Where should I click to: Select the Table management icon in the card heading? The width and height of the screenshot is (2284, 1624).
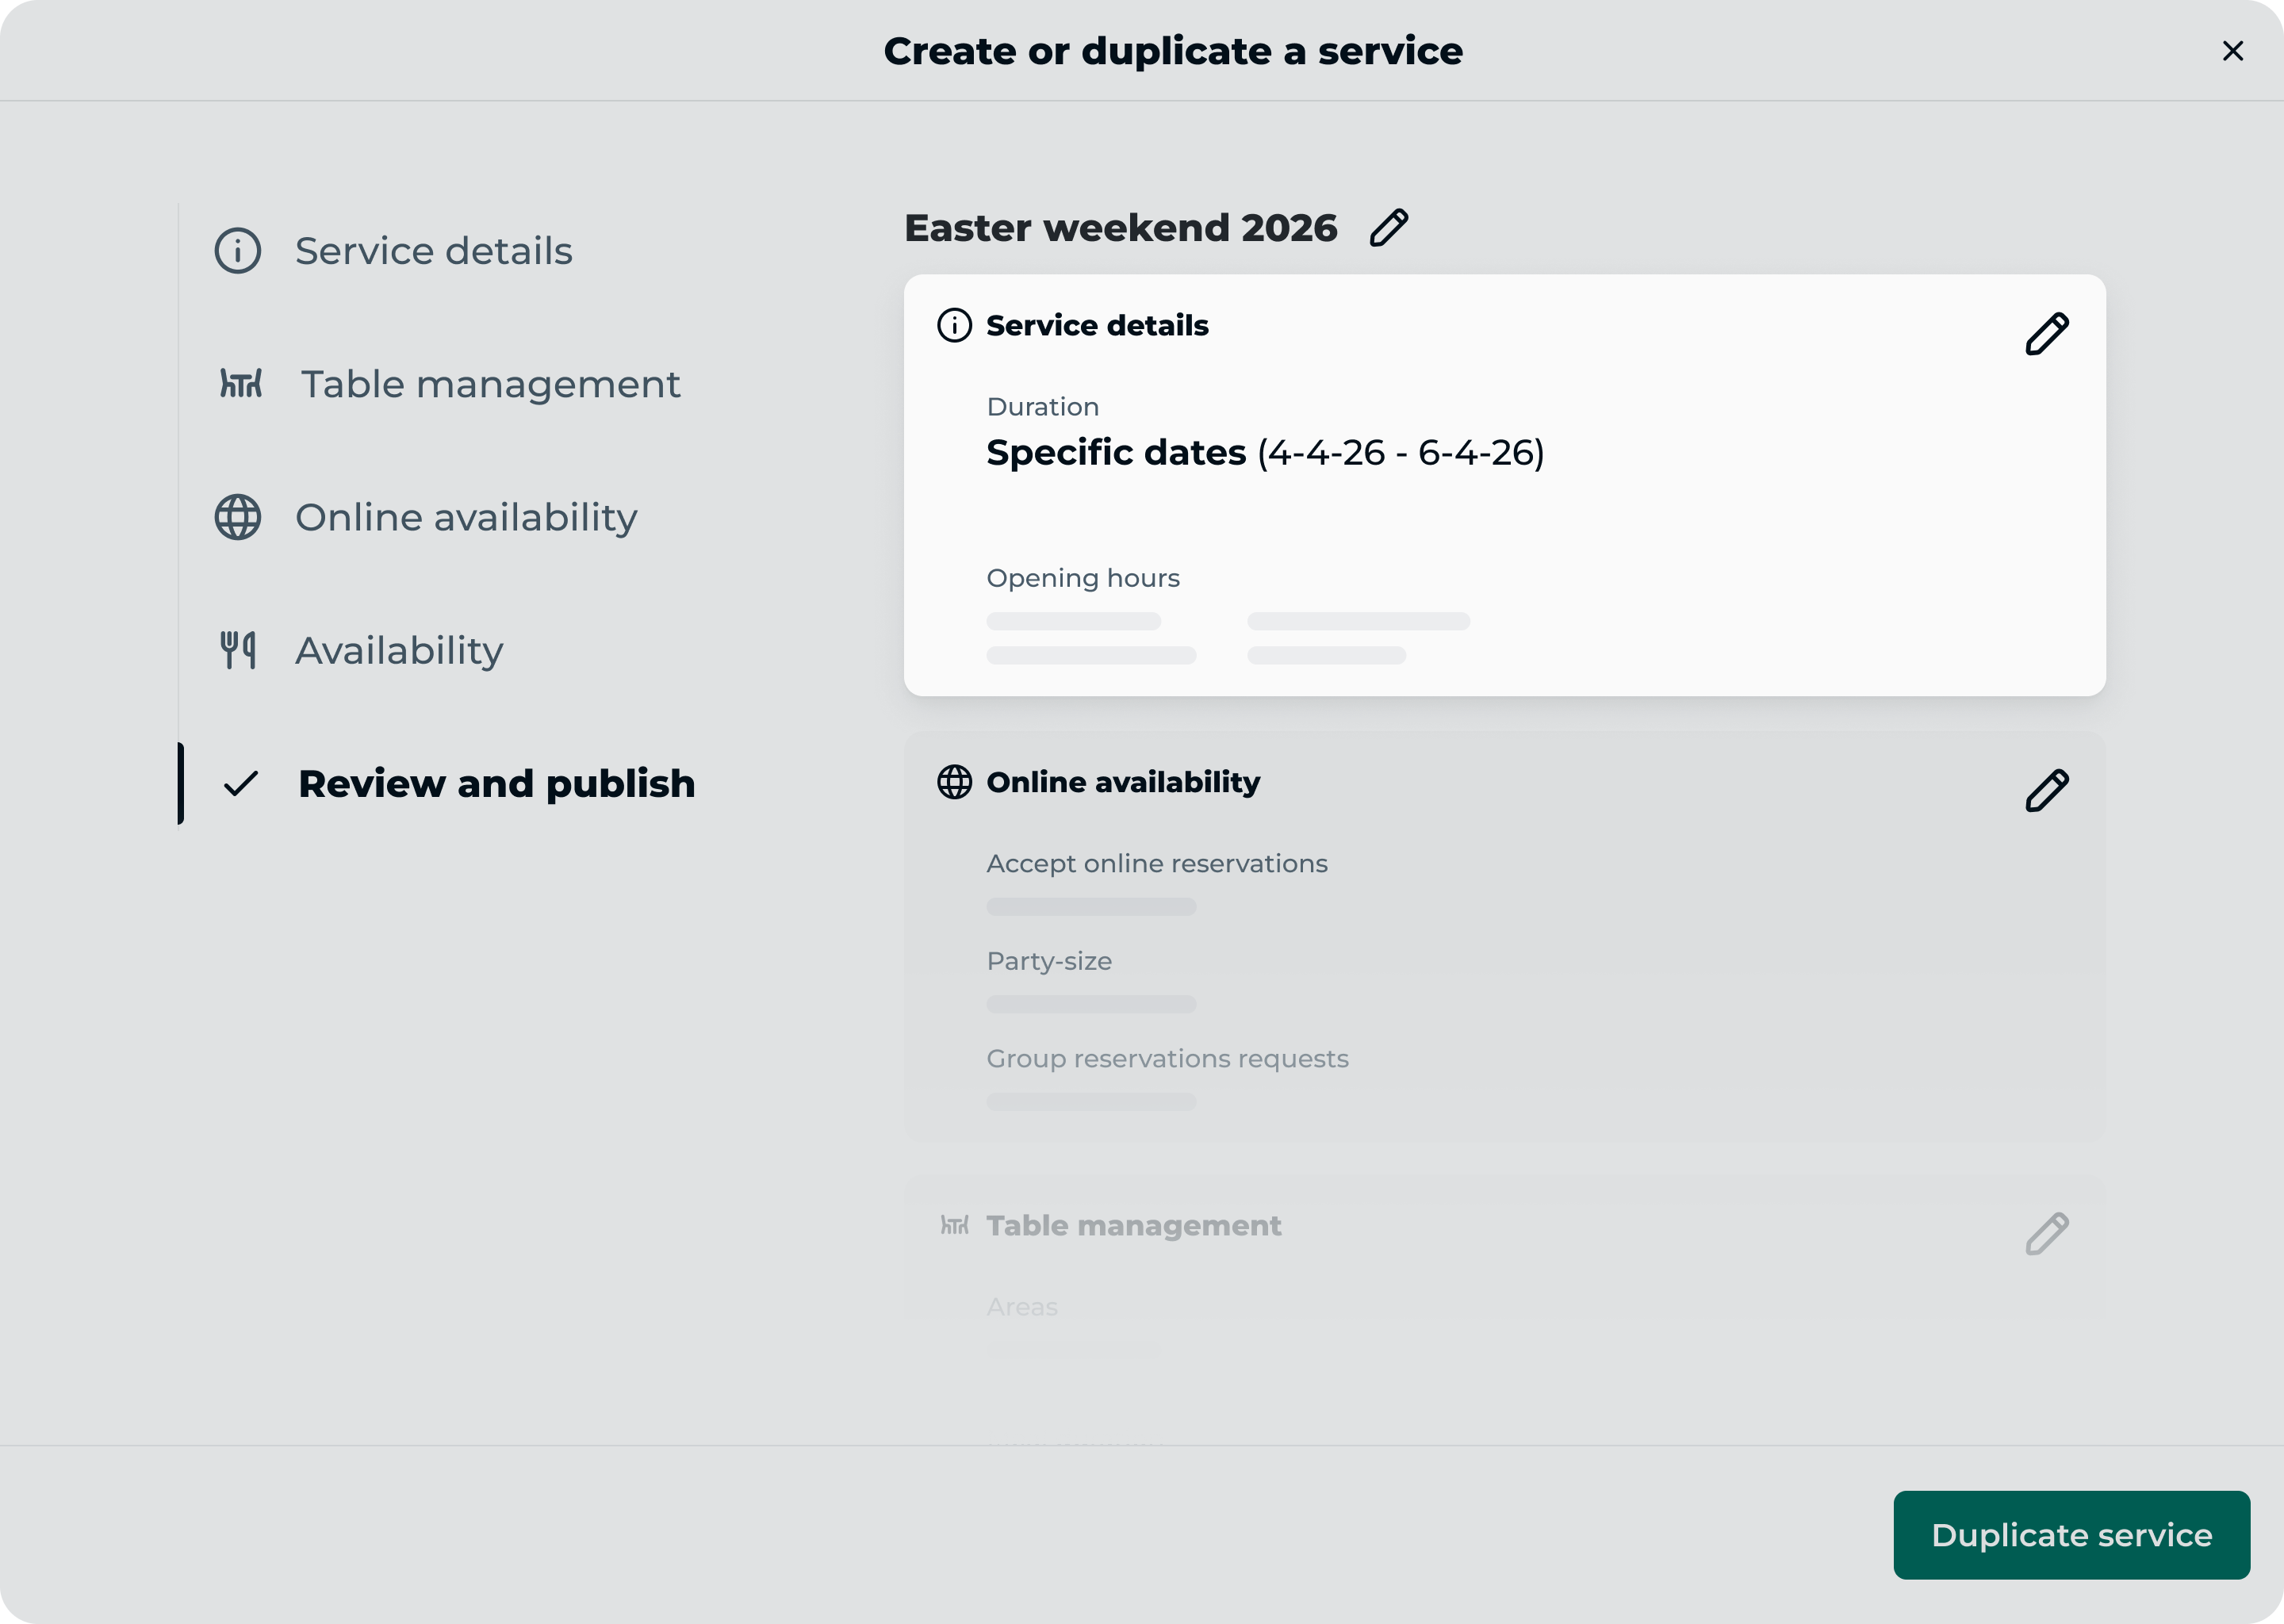click(956, 1225)
